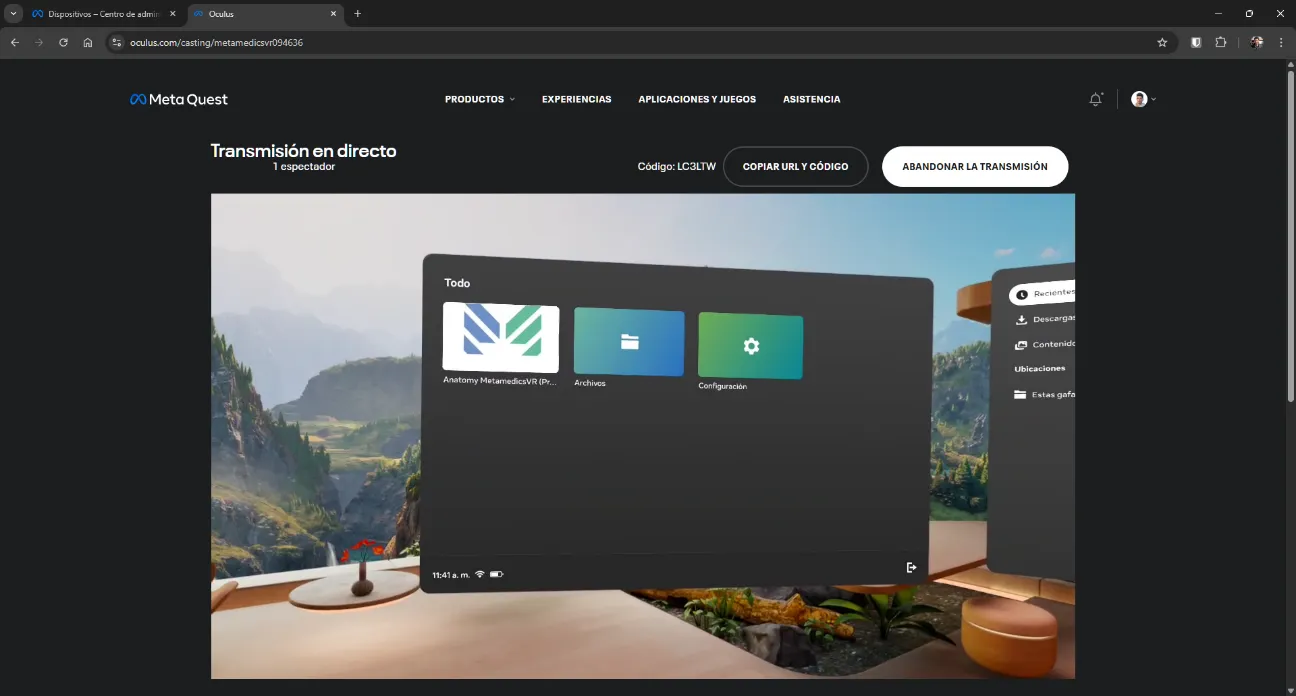Open the notifications bell

coord(1096,99)
